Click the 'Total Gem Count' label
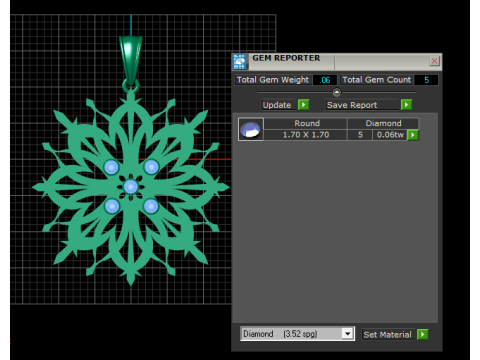This screenshot has width=480, height=360. coord(377,80)
